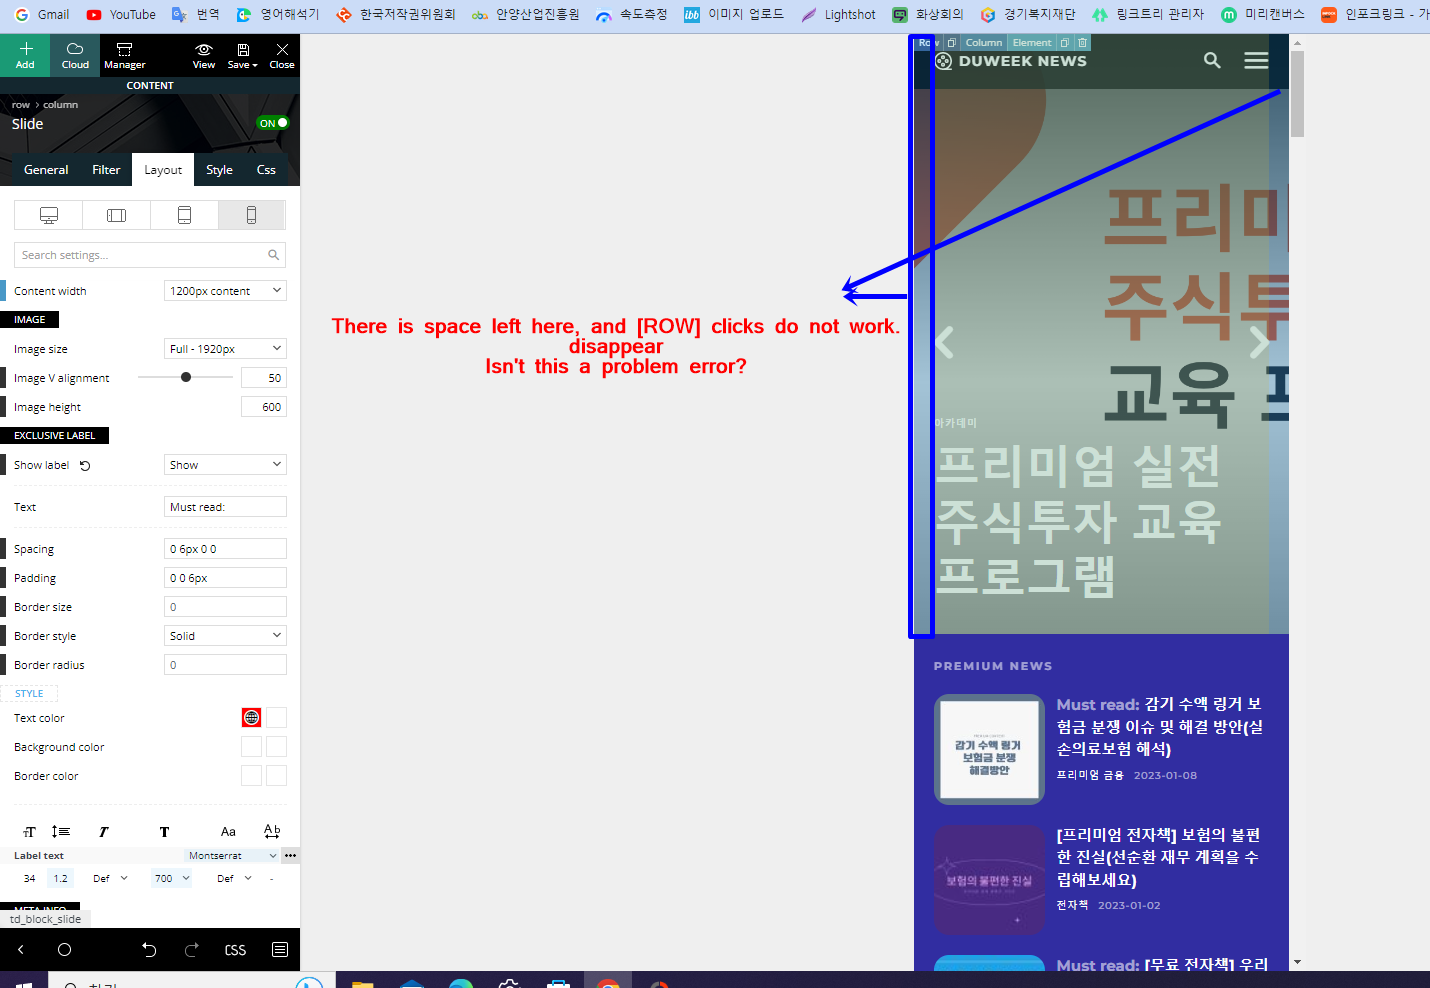Viewport: 1430px width, 988px height.
Task: Select the Column breadcrumb tab in preview
Action: (984, 43)
